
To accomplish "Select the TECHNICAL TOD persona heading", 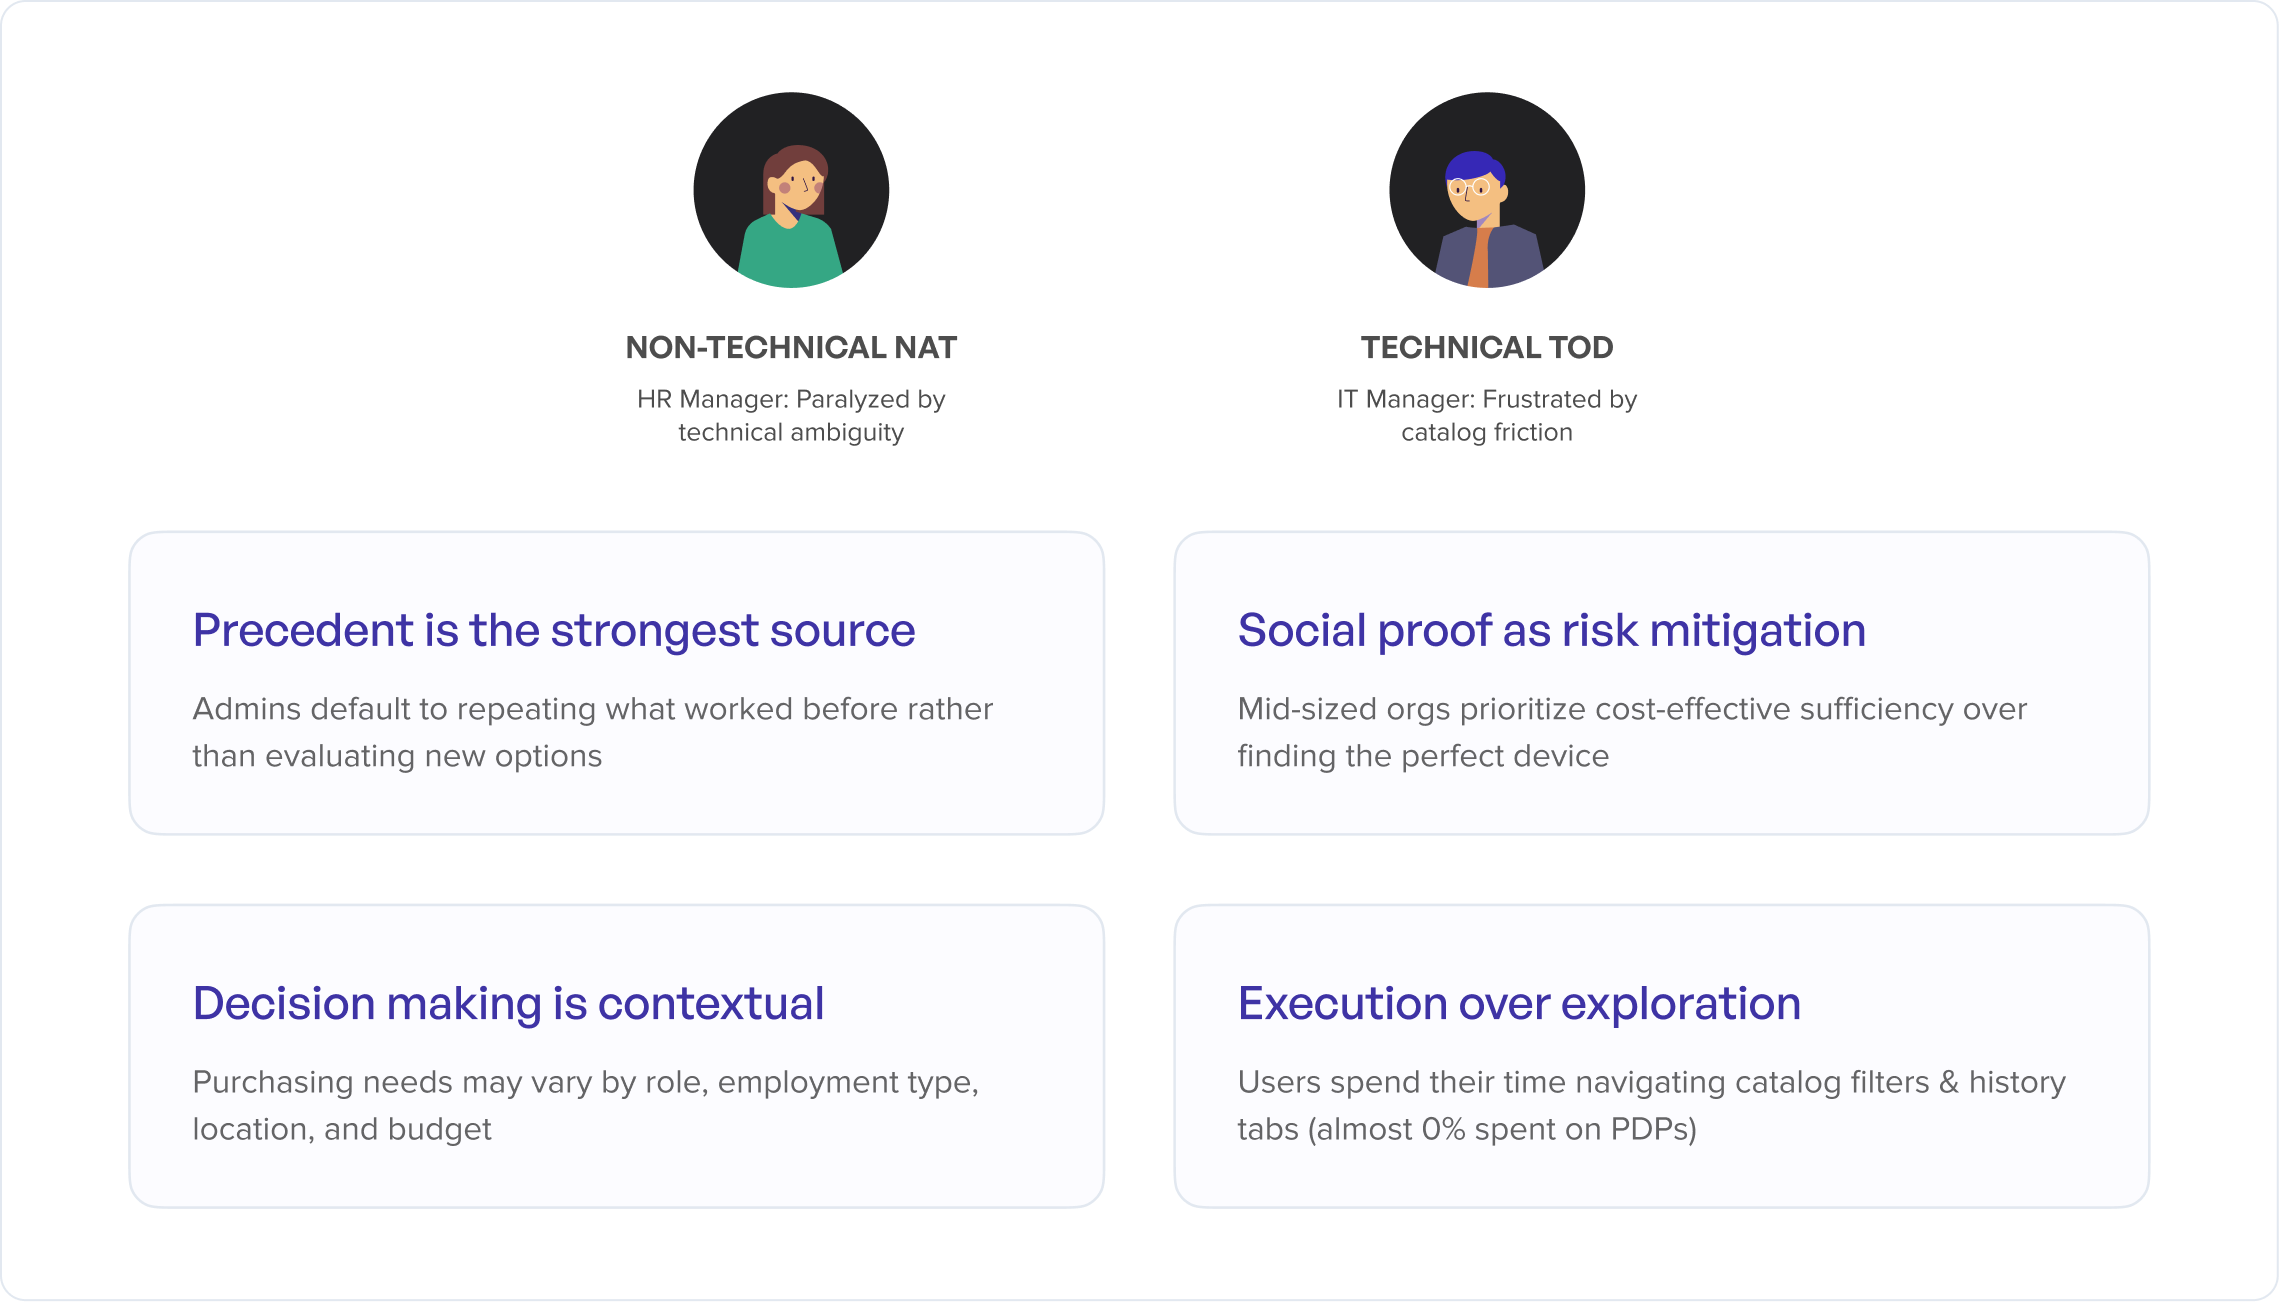I will point(1486,347).
